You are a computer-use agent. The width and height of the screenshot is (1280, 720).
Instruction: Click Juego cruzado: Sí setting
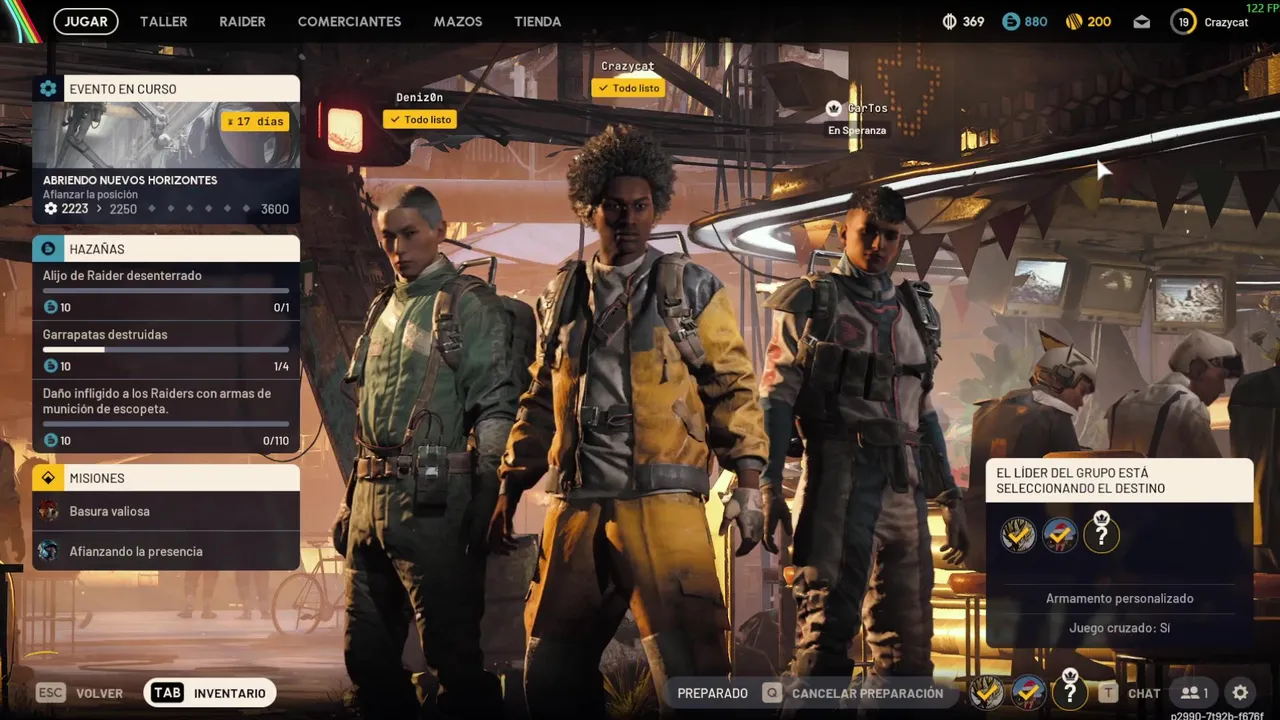coord(1120,628)
